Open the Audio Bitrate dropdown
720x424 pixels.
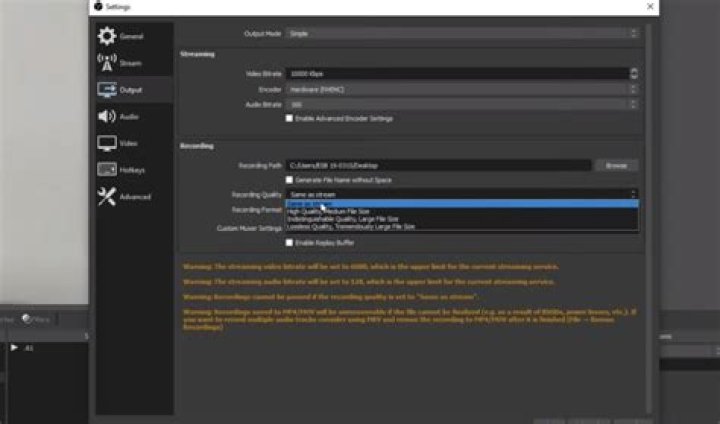pos(462,105)
